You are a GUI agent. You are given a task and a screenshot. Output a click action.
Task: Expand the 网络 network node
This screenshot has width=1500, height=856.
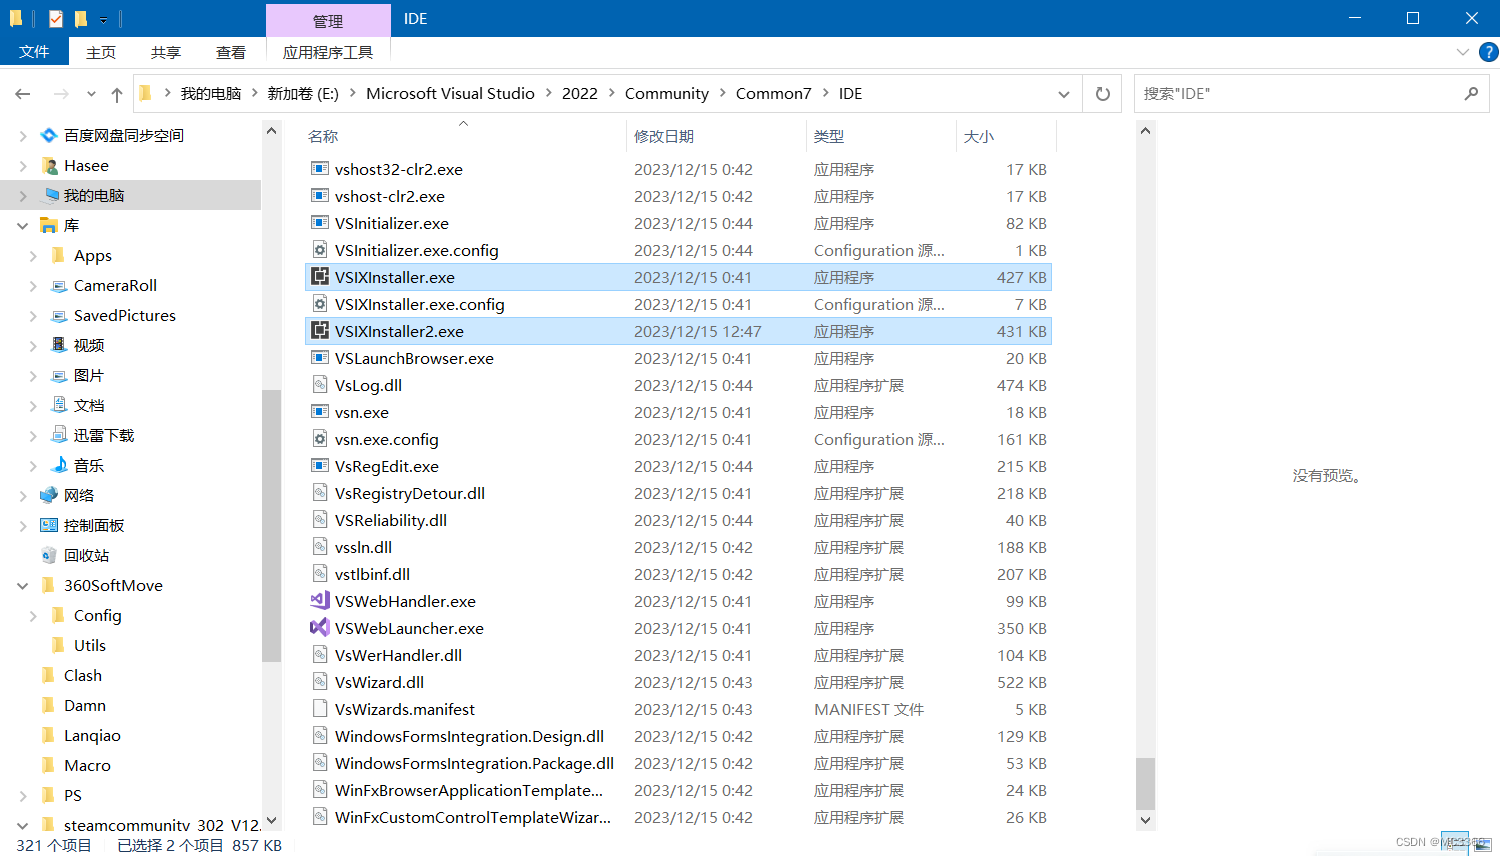click(x=23, y=495)
